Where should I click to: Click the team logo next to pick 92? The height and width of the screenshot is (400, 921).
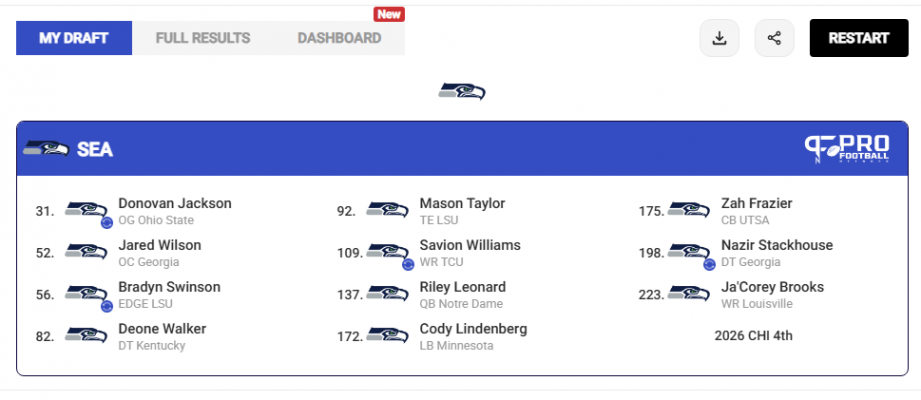click(387, 210)
